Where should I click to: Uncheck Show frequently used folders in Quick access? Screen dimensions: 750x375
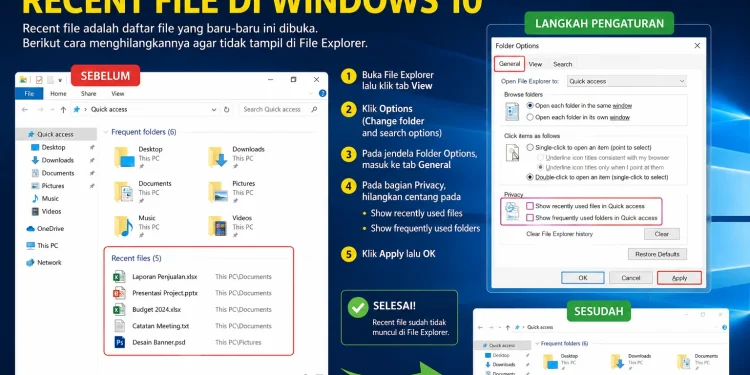530,218
